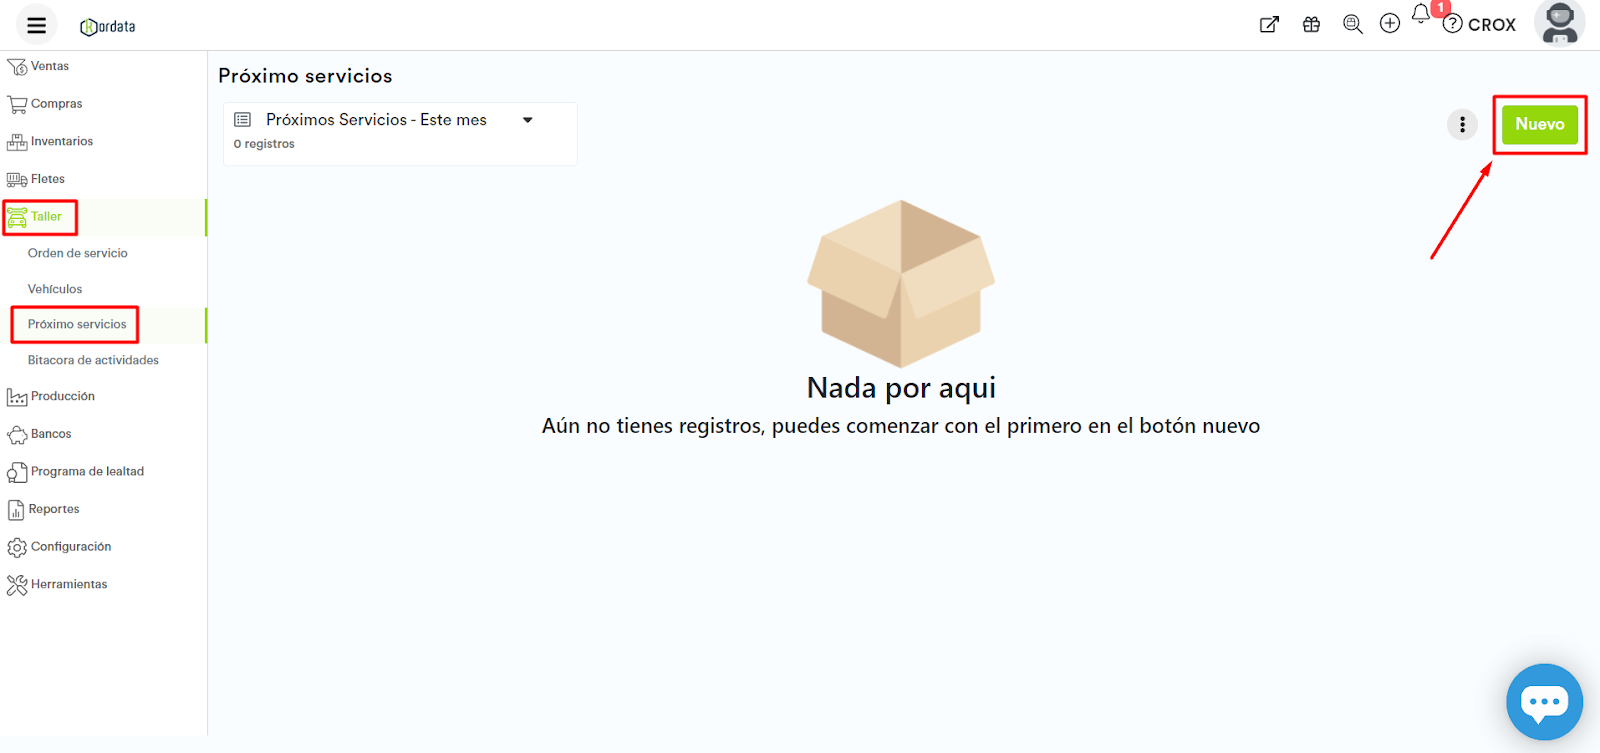
Task: Open Configuración in the sidebar
Action: (70, 547)
